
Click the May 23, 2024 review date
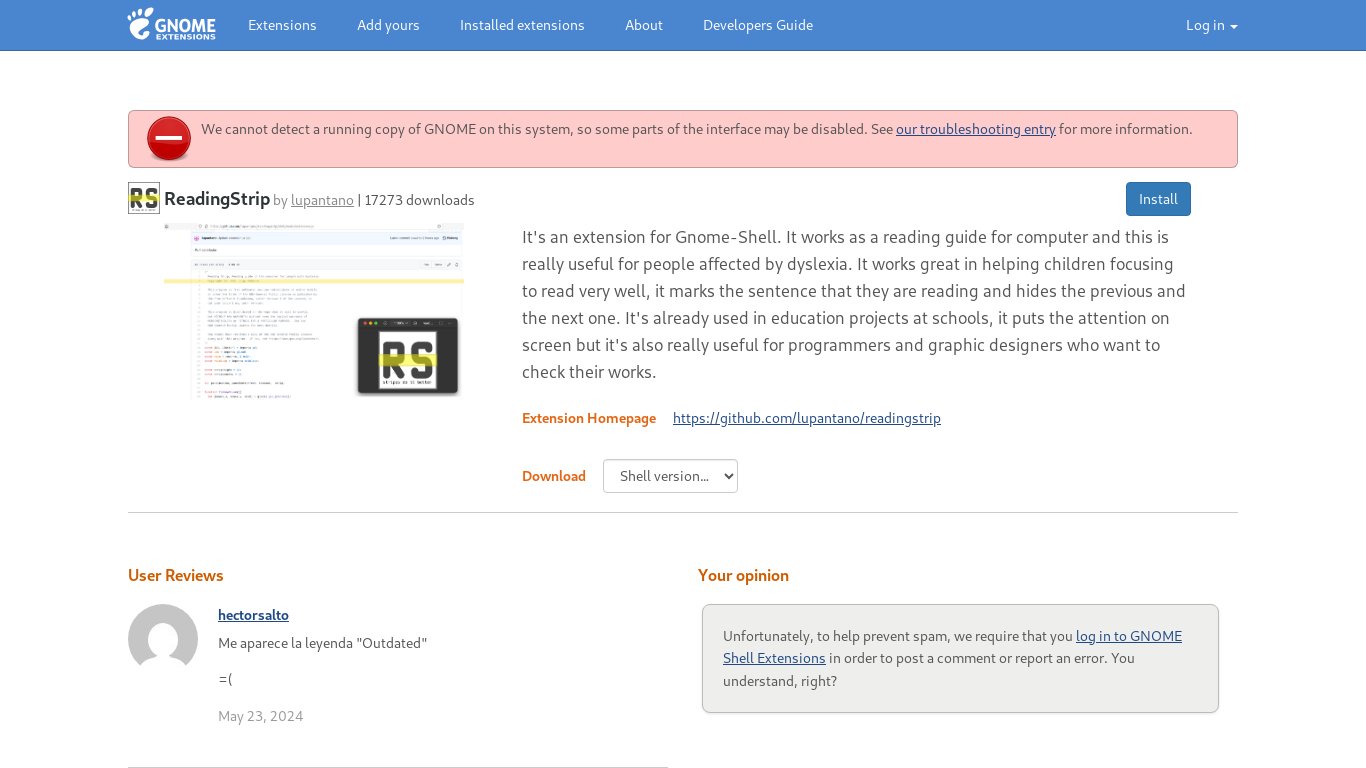[x=260, y=716]
